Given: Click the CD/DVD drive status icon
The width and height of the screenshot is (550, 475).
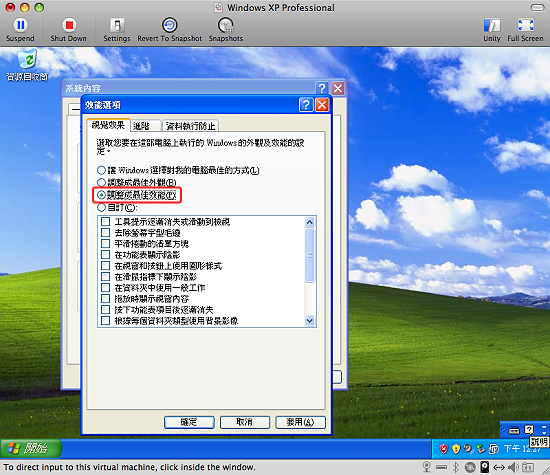Looking at the screenshot, I should point(470,467).
